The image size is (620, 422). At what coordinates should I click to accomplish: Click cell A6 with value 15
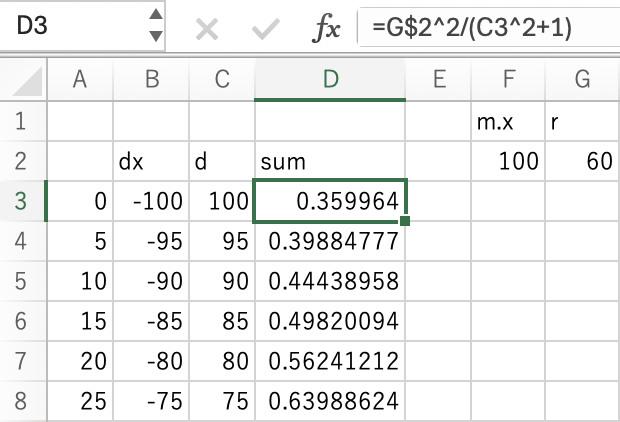(80, 321)
